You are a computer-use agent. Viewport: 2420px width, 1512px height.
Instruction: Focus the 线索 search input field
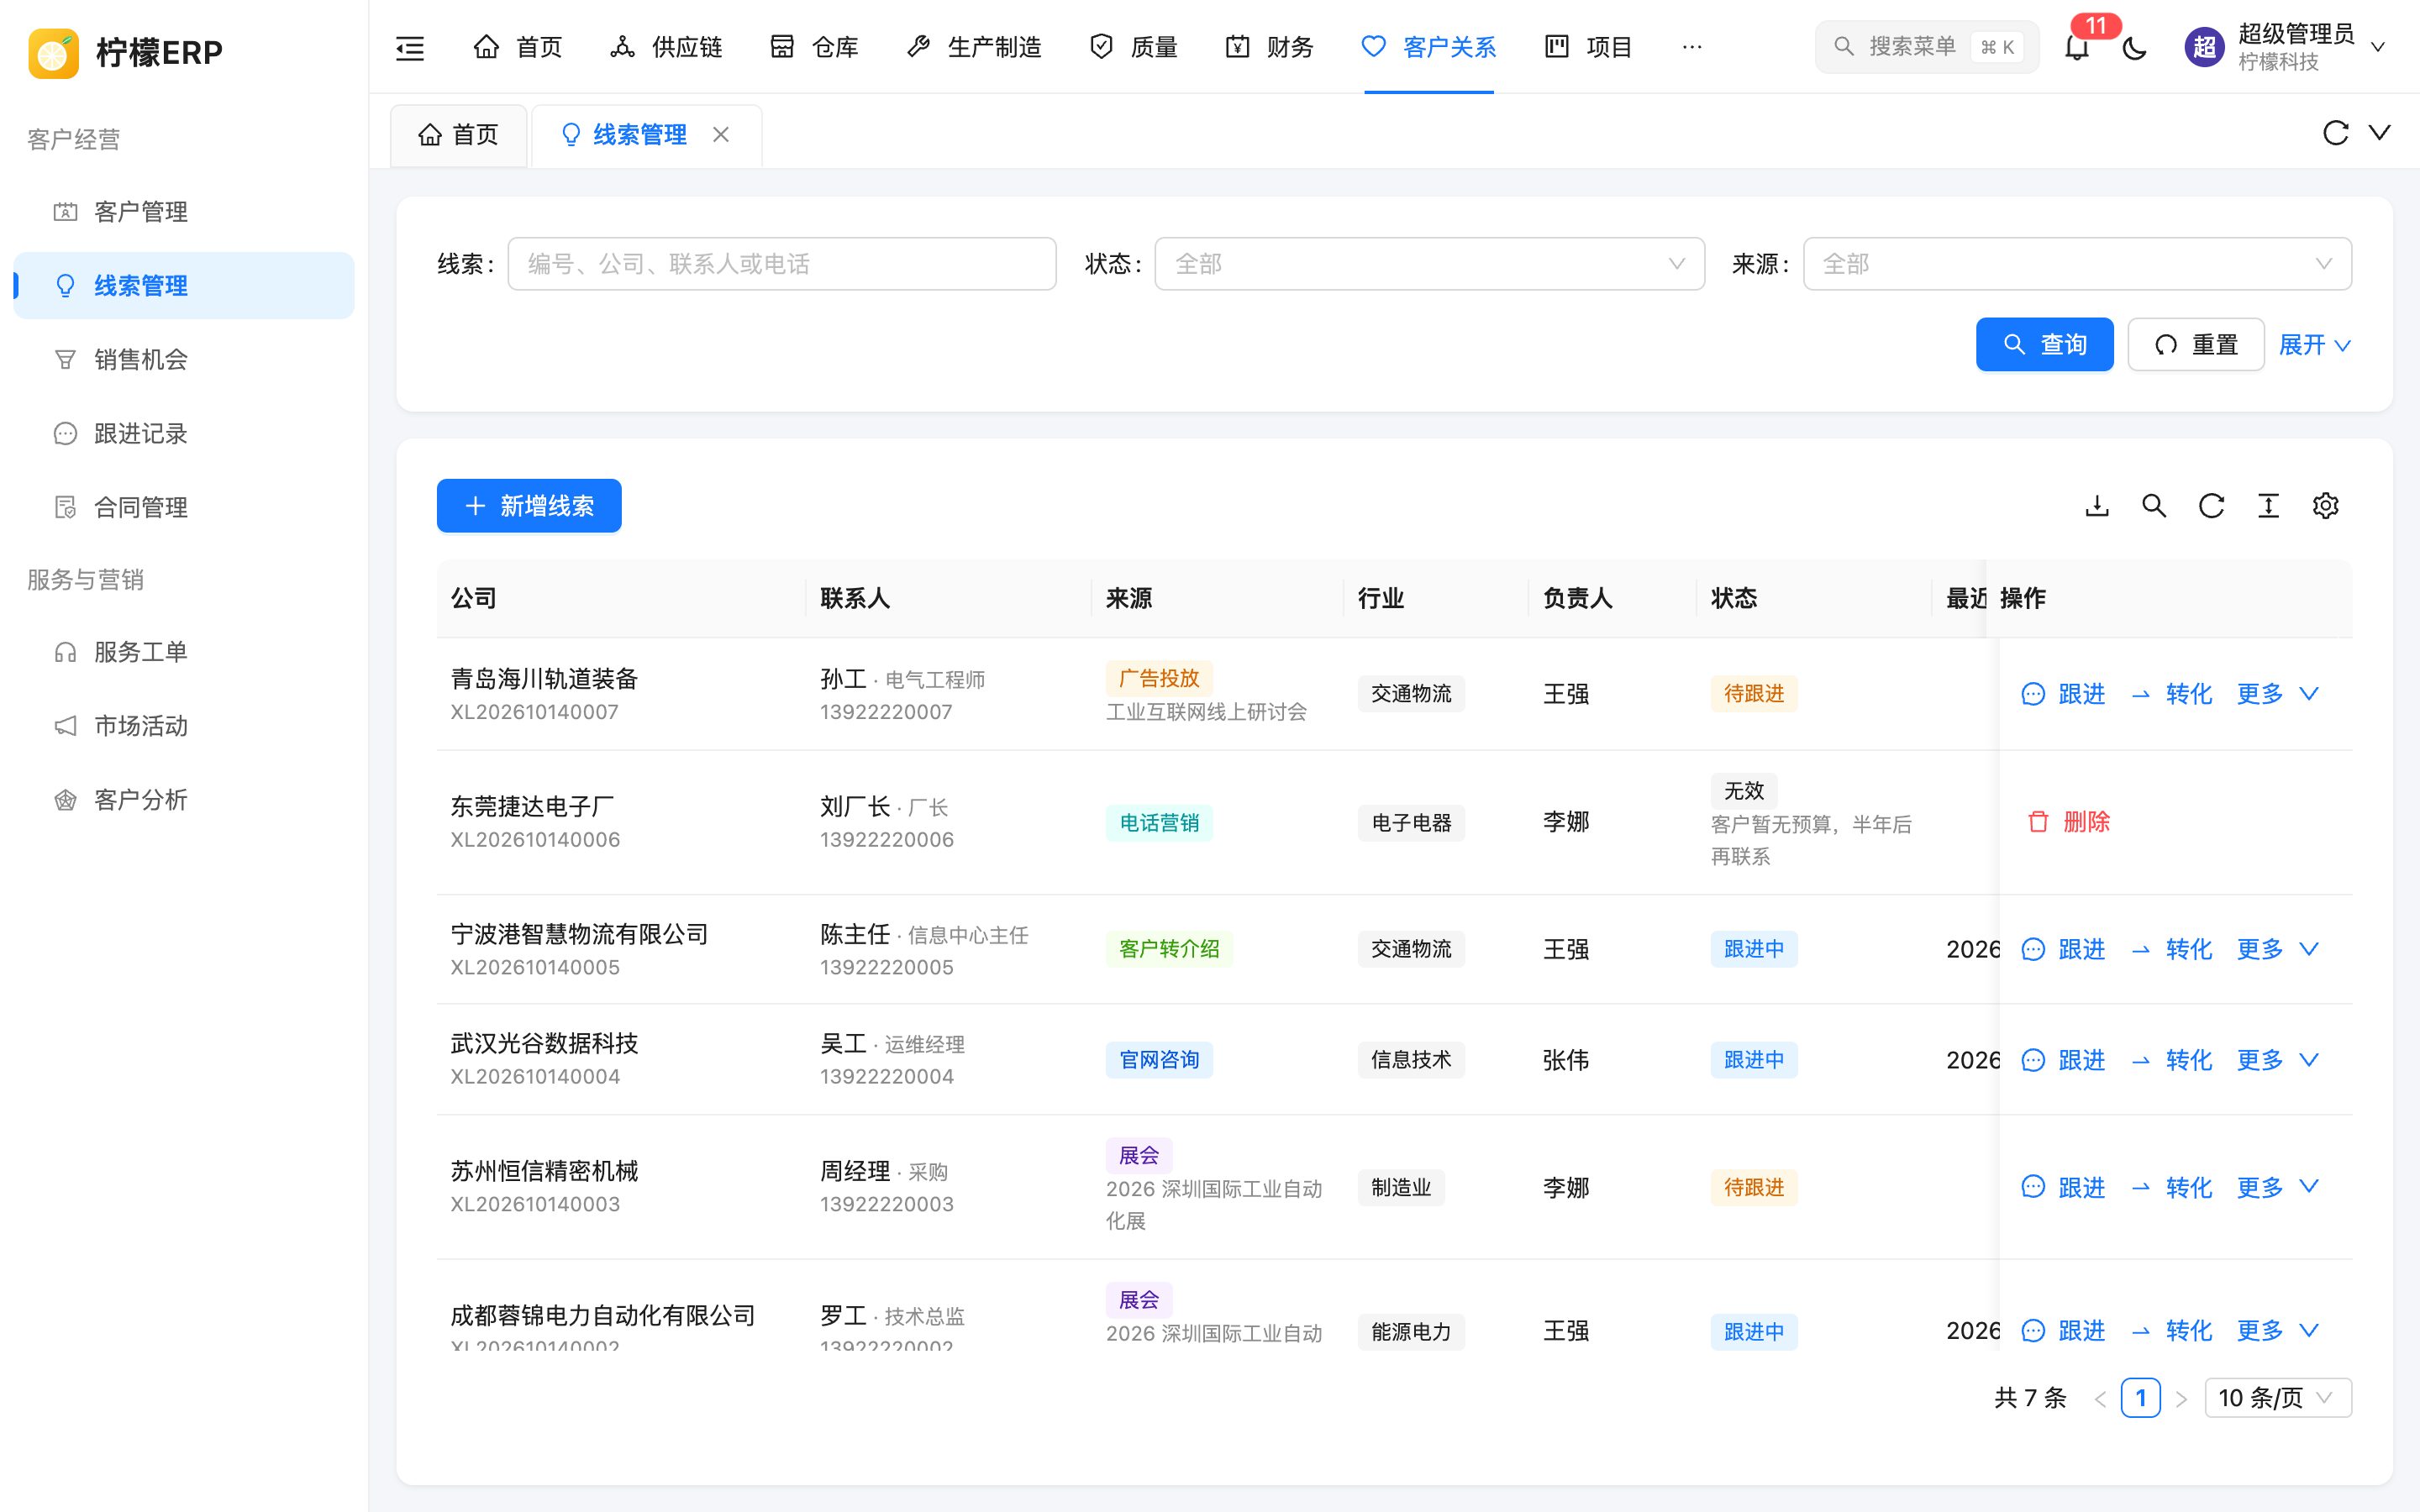pyautogui.click(x=782, y=264)
